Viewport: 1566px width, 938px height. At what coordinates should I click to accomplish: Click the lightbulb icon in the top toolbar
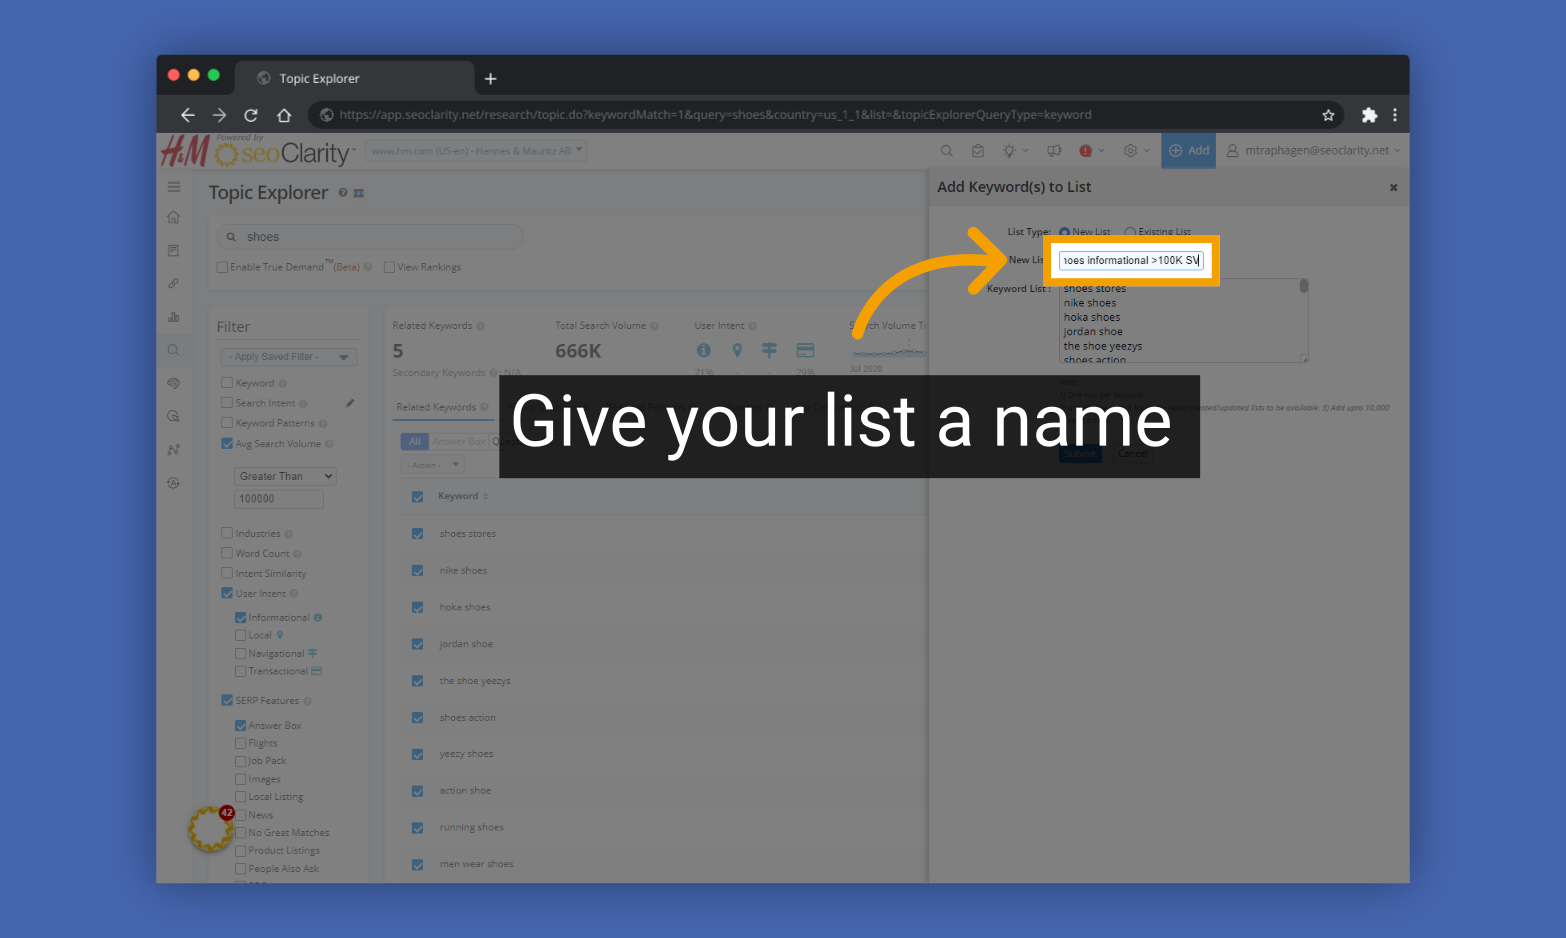[1007, 150]
